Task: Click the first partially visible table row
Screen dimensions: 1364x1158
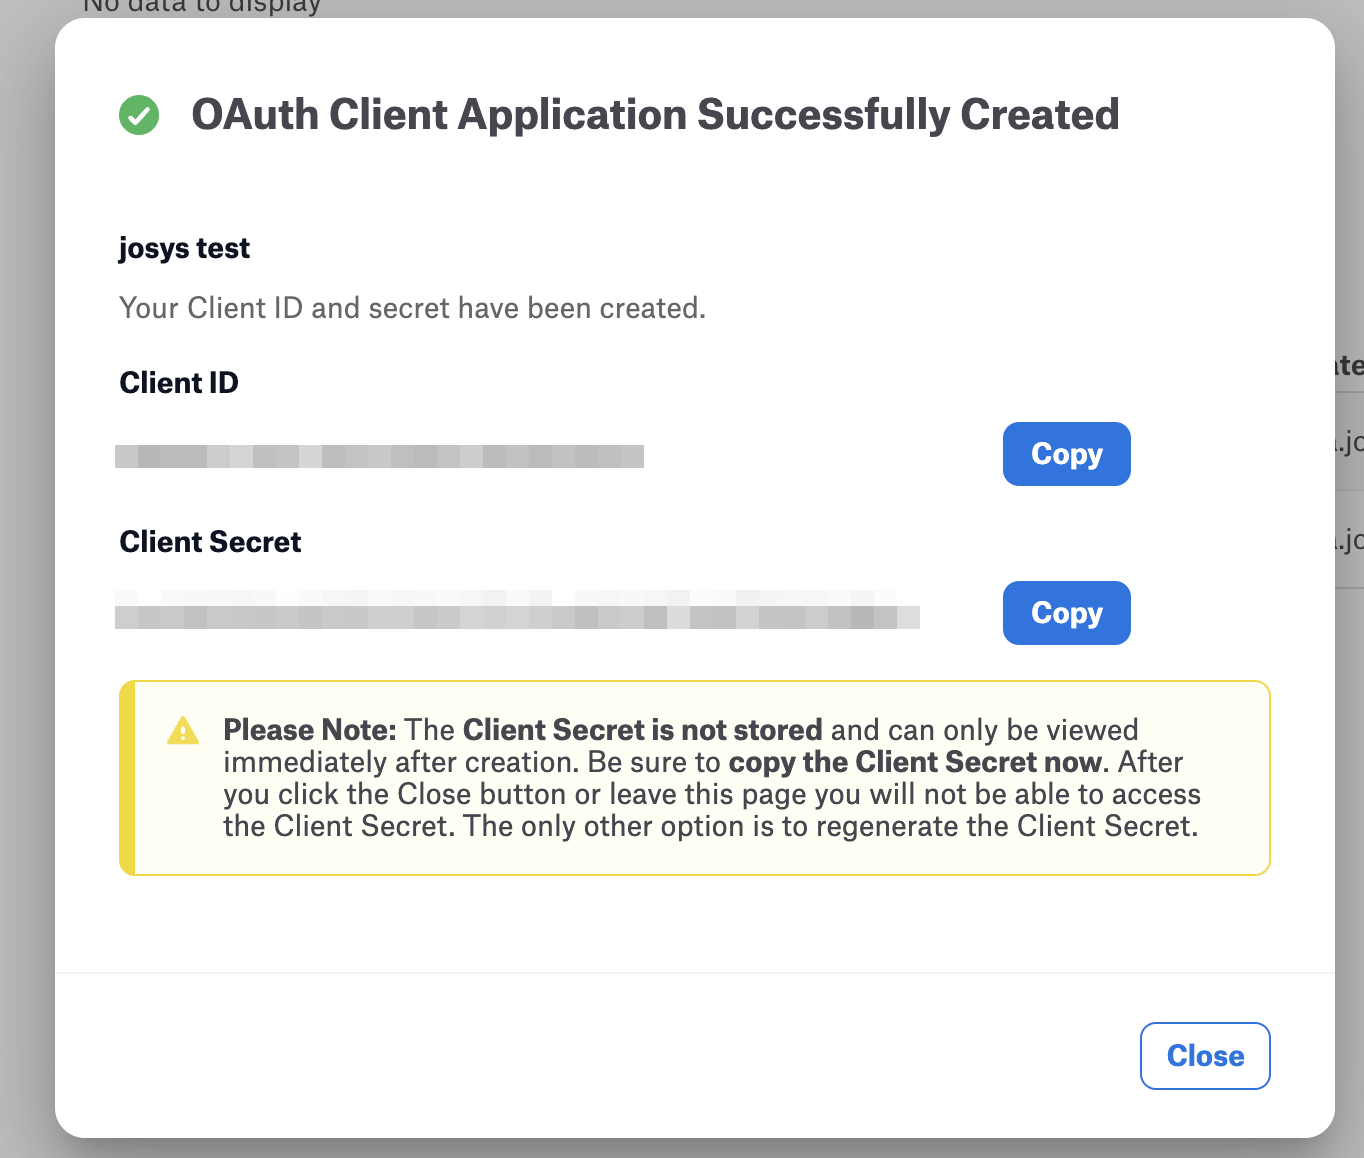Action: [1350, 441]
